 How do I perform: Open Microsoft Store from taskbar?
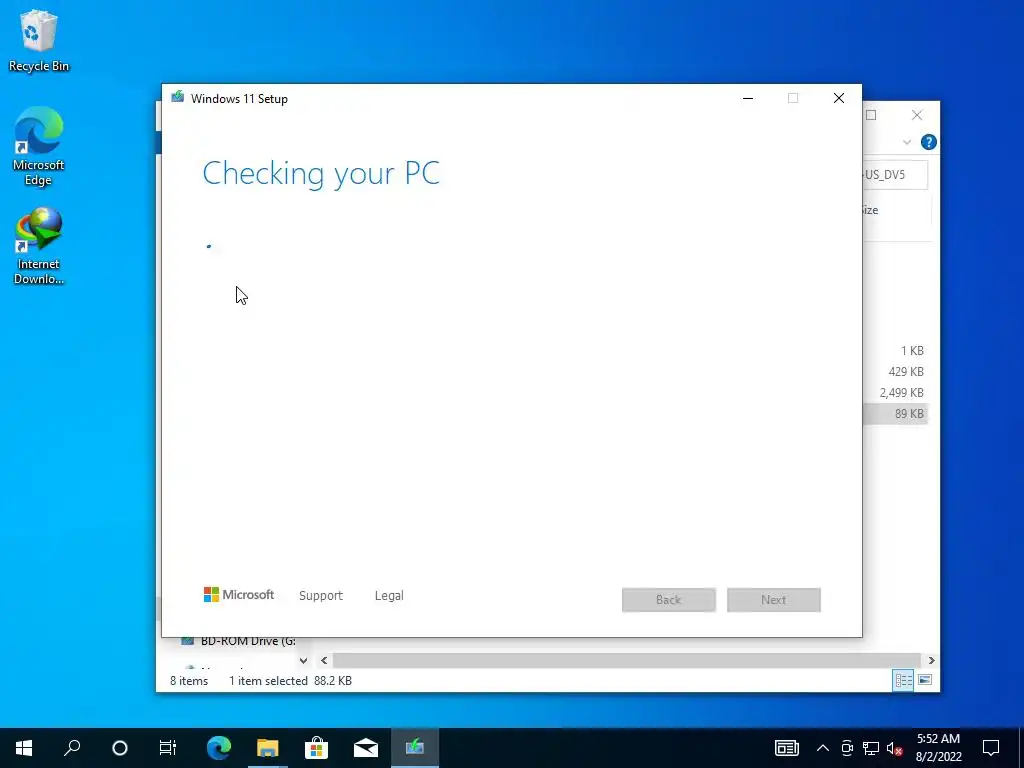tap(317, 748)
